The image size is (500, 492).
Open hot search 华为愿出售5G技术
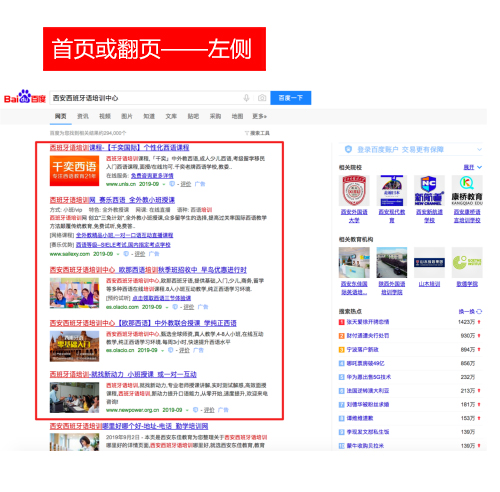click(369, 377)
